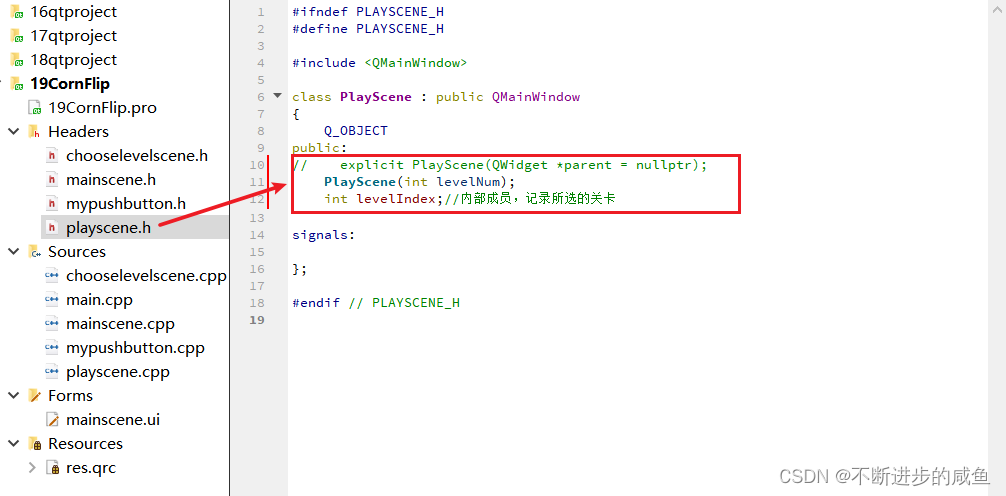This screenshot has width=1006, height=496.
Task: Open main.cpp source file
Action: click(x=99, y=300)
